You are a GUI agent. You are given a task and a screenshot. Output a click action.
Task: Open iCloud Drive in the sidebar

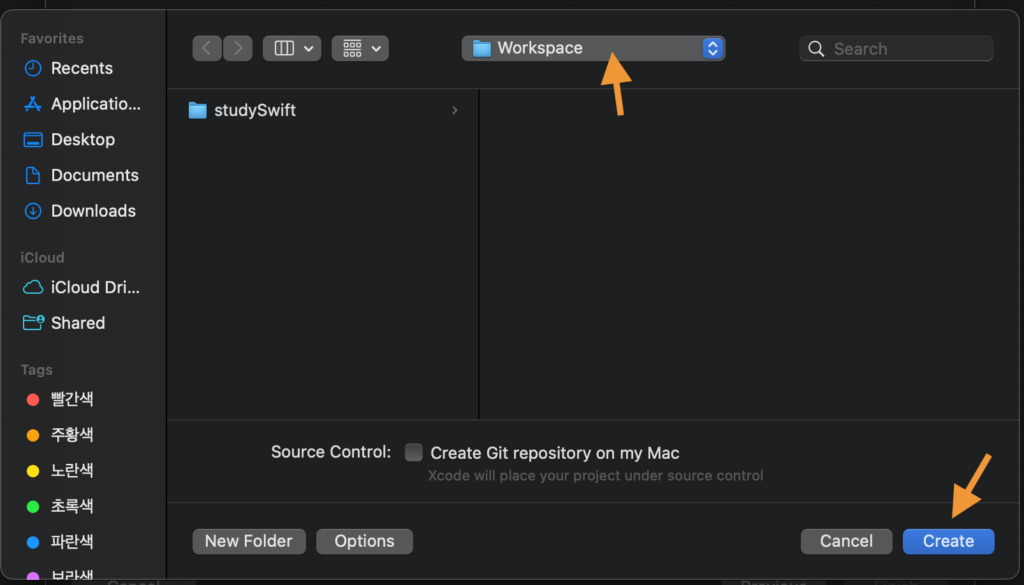coord(95,287)
